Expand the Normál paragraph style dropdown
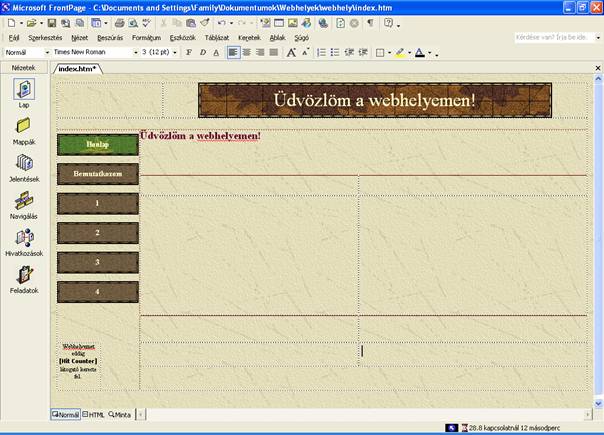604x435 pixels. [x=45, y=52]
